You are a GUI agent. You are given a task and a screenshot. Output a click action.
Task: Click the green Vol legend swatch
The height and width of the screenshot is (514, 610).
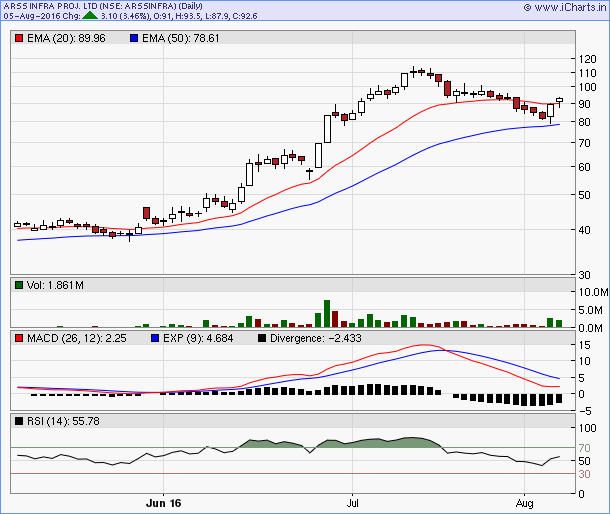tap(19, 285)
